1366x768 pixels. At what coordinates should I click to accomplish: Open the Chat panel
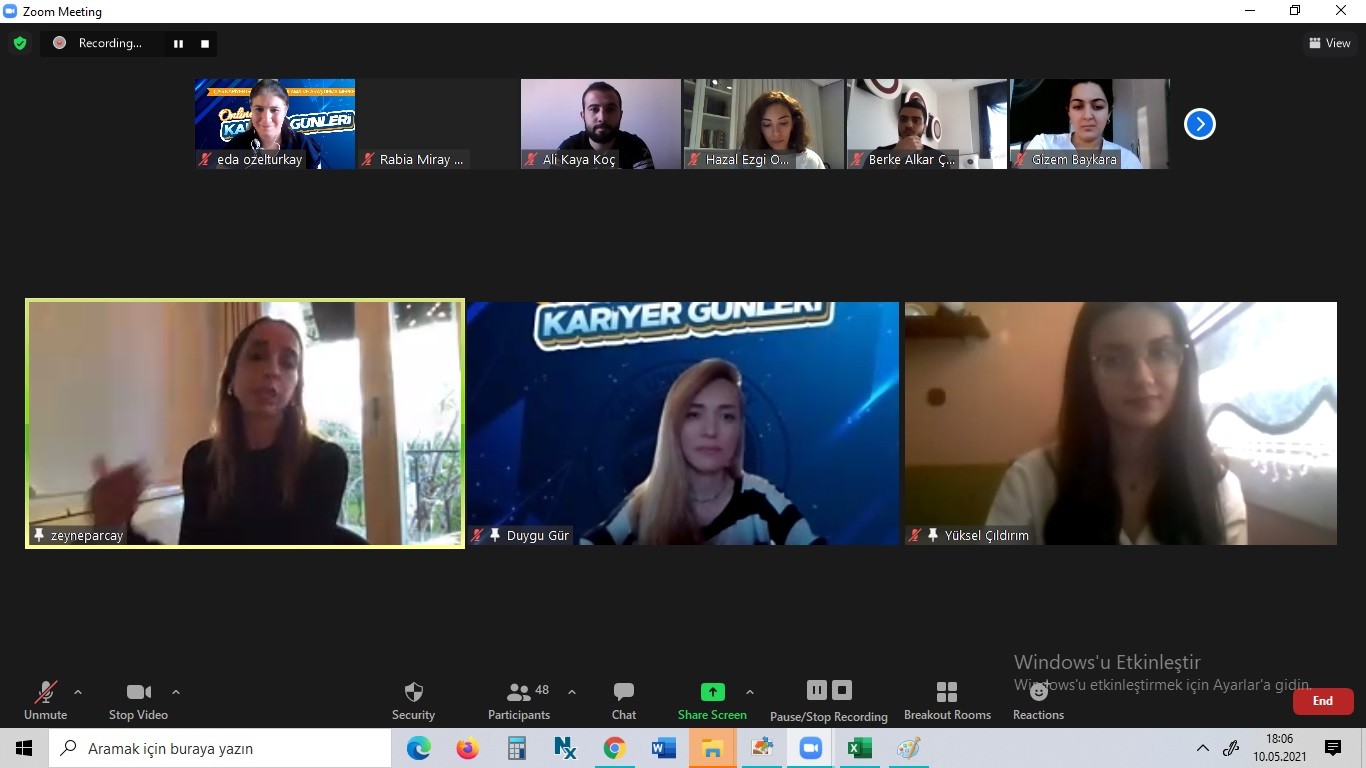tap(624, 700)
